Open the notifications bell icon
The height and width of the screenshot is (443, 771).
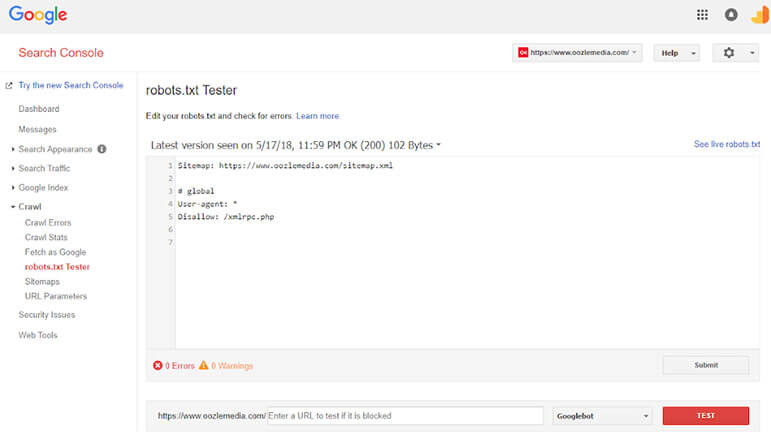click(x=731, y=15)
